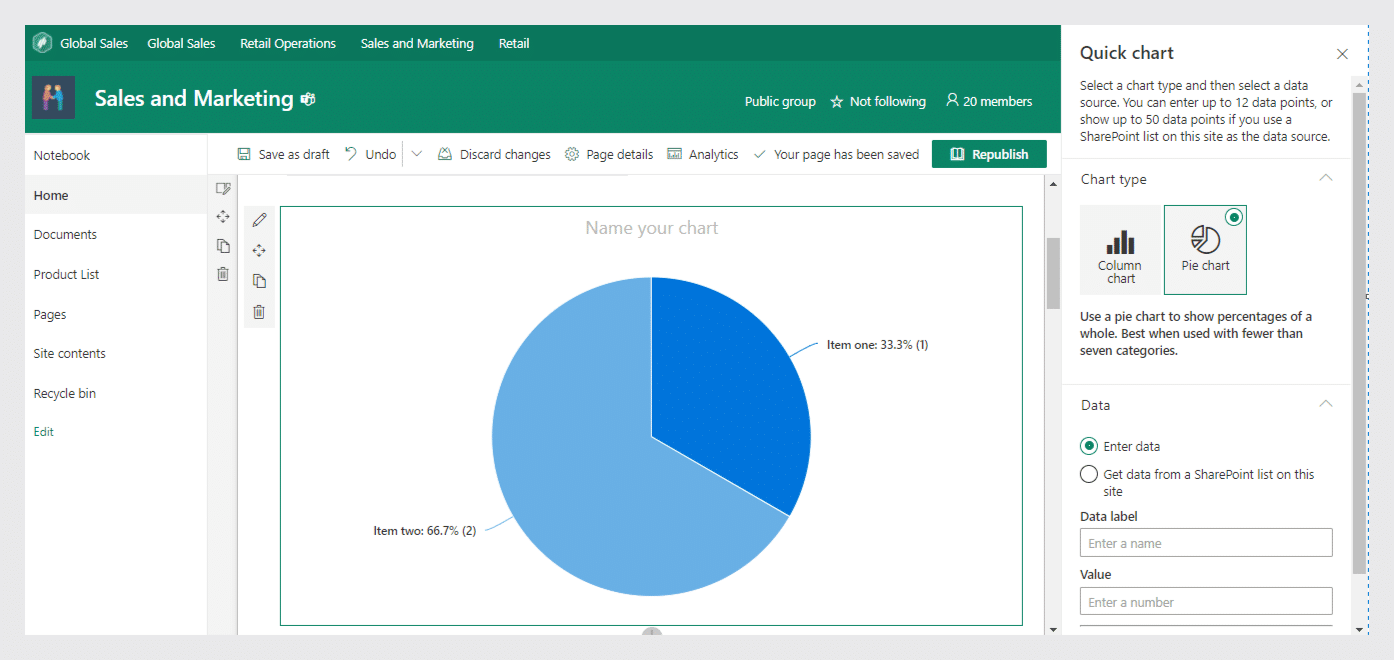The width and height of the screenshot is (1394, 660).
Task: Open Page details settings
Action: (609, 153)
